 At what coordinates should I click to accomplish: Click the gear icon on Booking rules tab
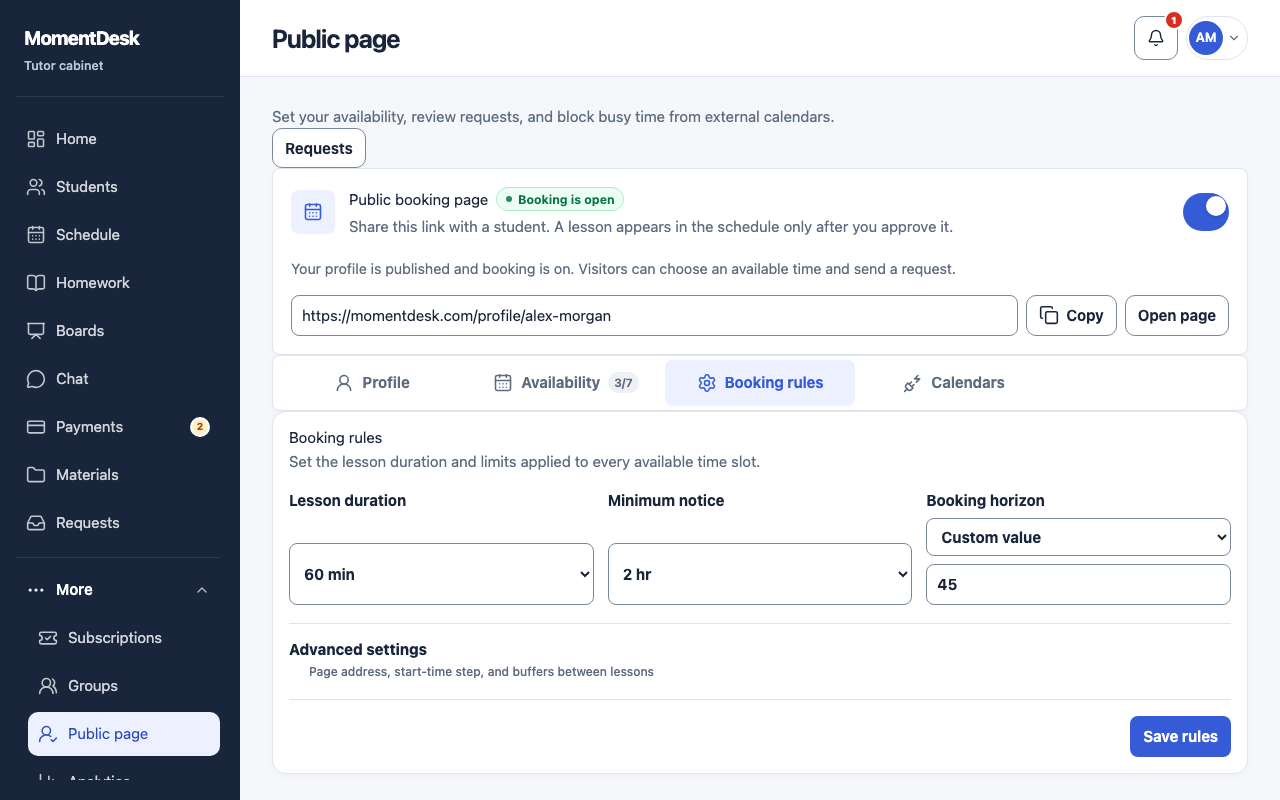pos(707,383)
